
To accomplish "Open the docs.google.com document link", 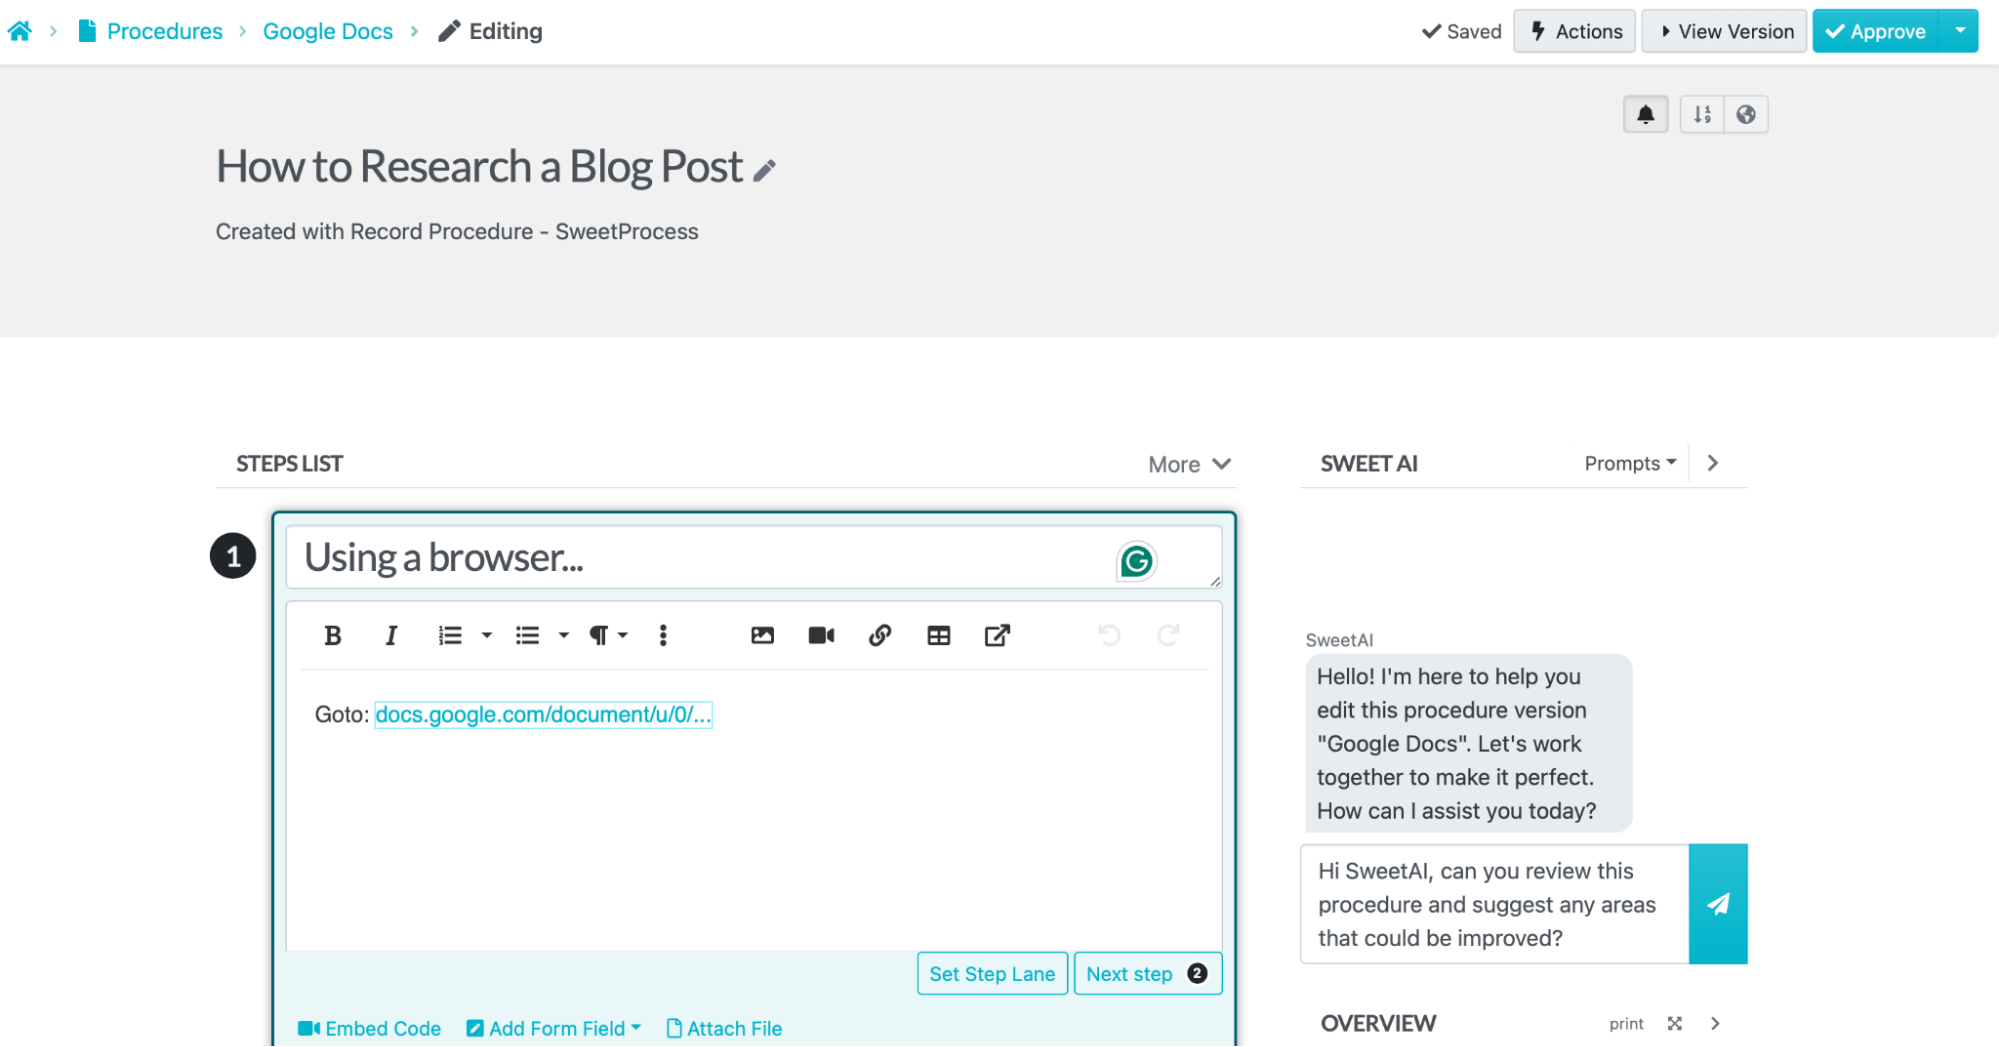I will point(543,714).
